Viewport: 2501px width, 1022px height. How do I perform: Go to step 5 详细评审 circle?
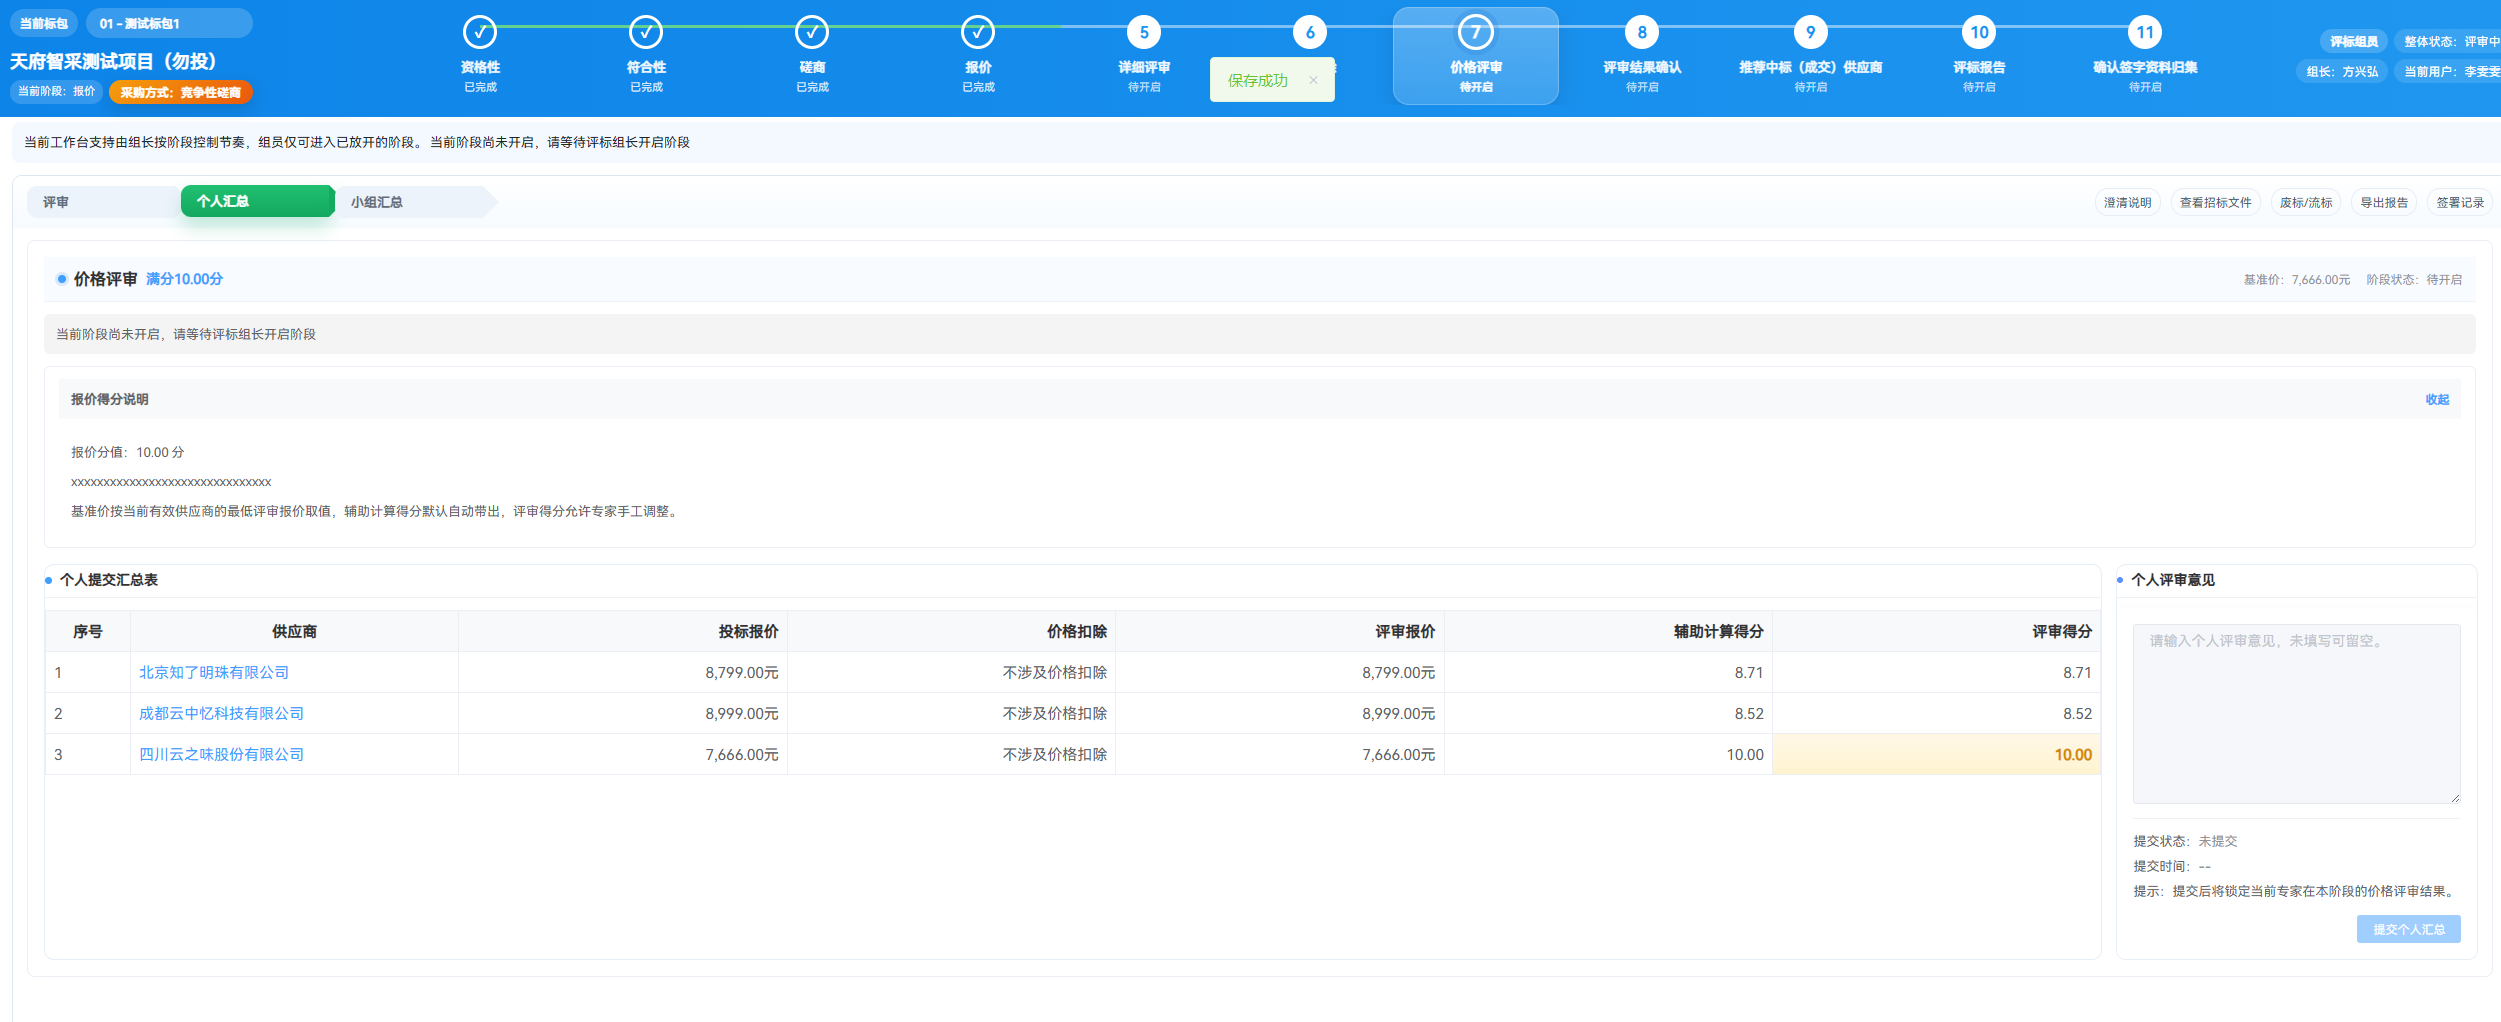pos(1144,32)
